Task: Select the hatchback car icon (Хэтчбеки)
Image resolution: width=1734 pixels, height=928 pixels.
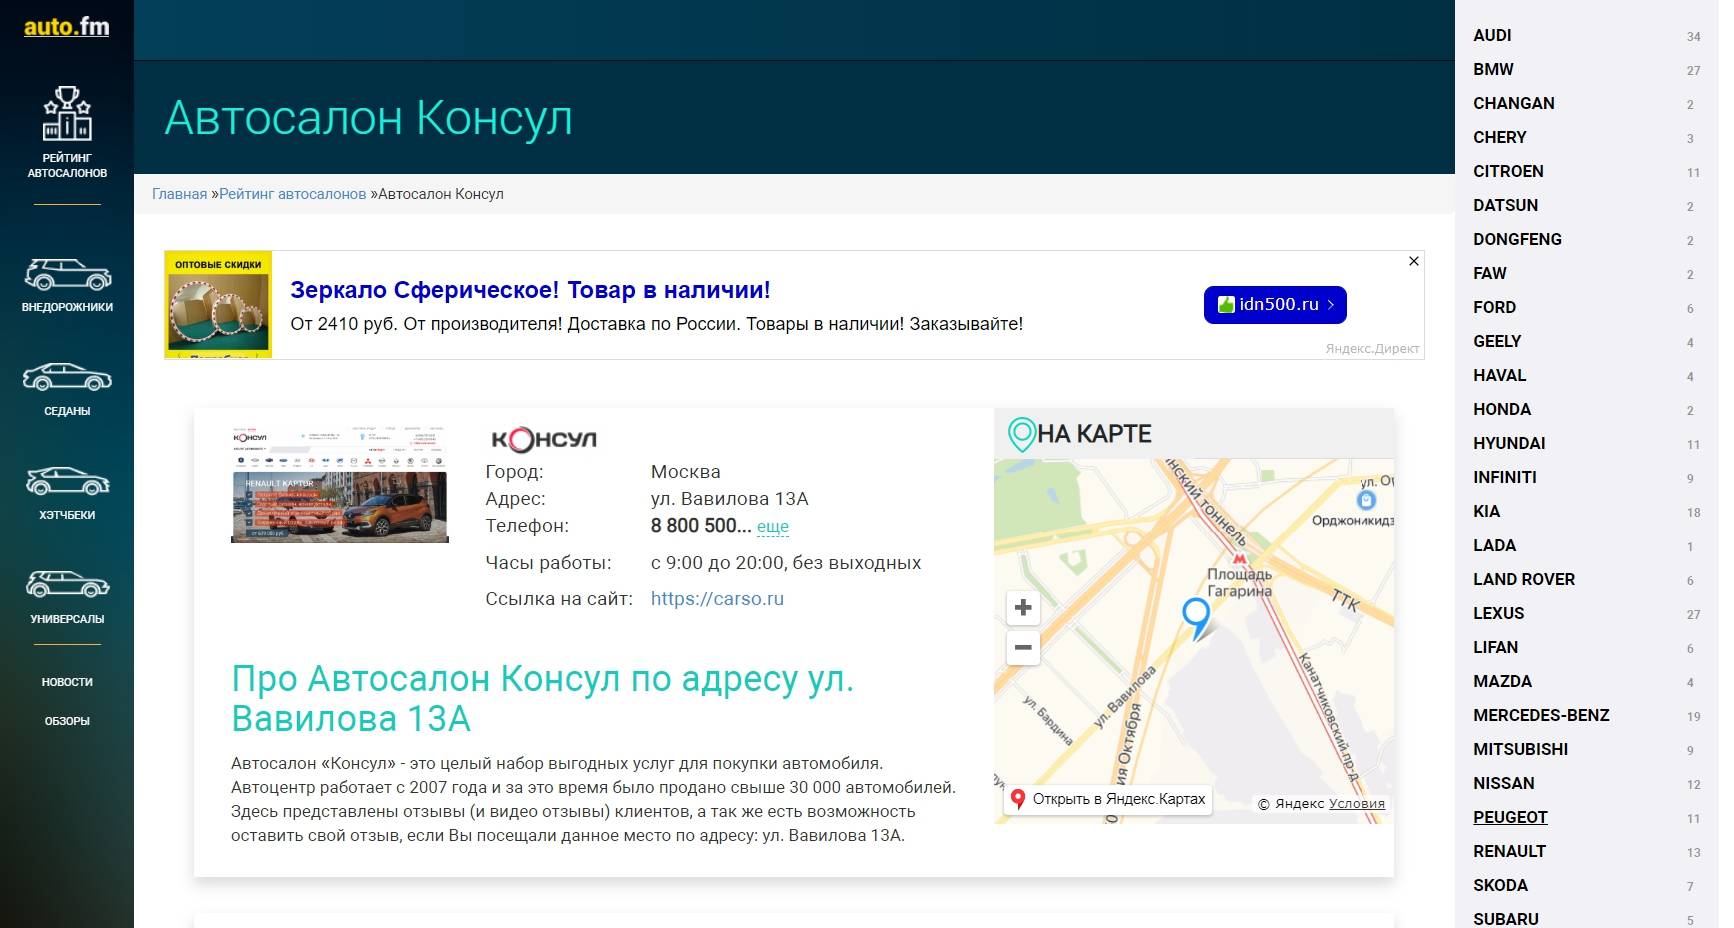Action: click(x=67, y=481)
